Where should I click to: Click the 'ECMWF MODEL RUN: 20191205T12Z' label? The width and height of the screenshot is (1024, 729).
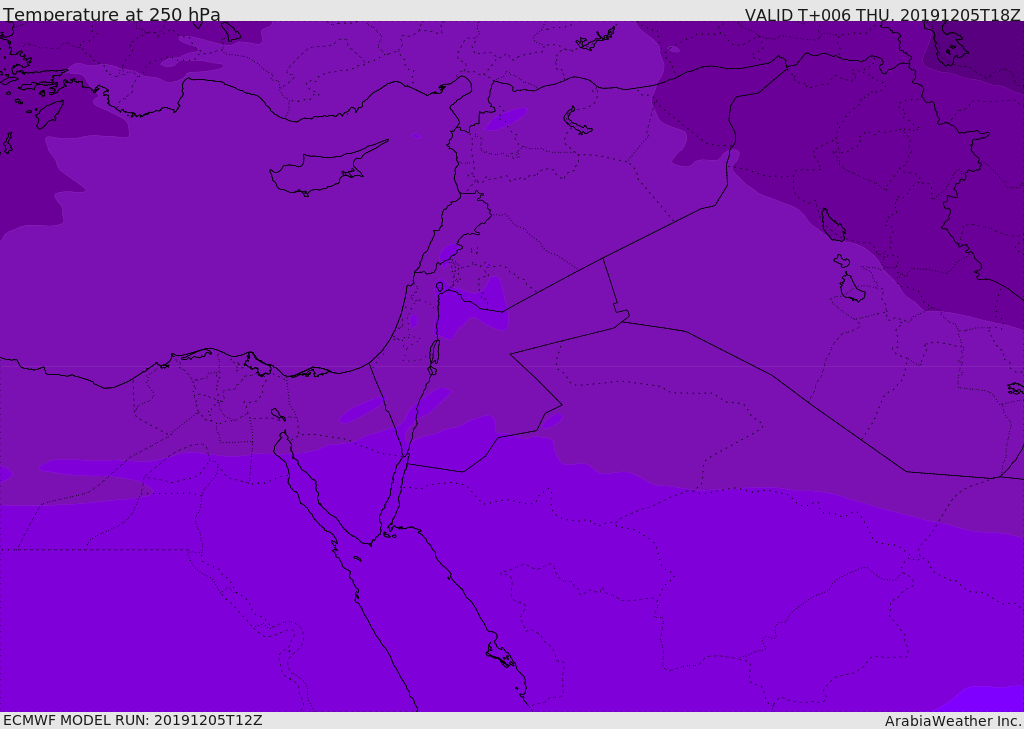[x=133, y=720]
